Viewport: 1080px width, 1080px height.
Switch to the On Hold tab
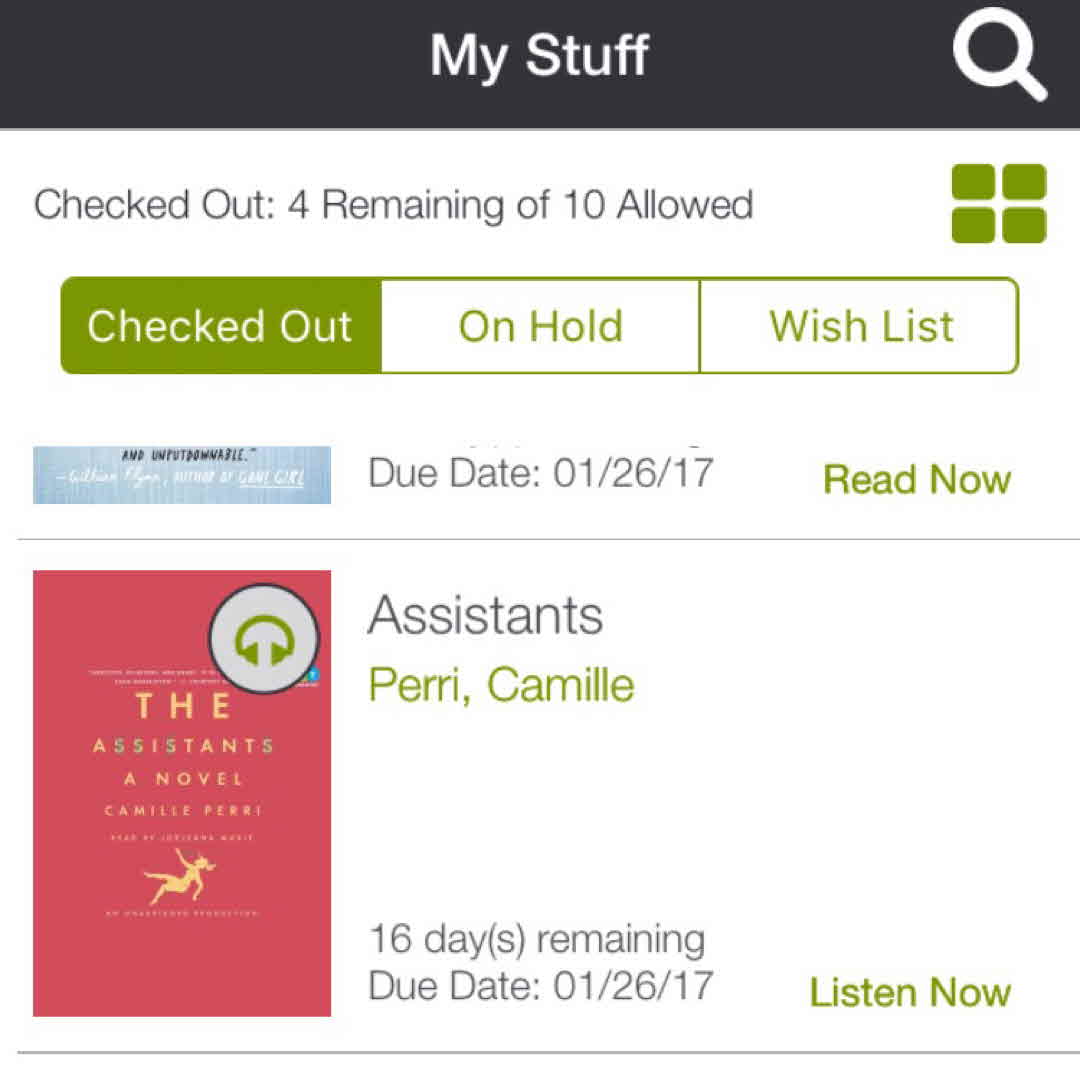point(540,326)
